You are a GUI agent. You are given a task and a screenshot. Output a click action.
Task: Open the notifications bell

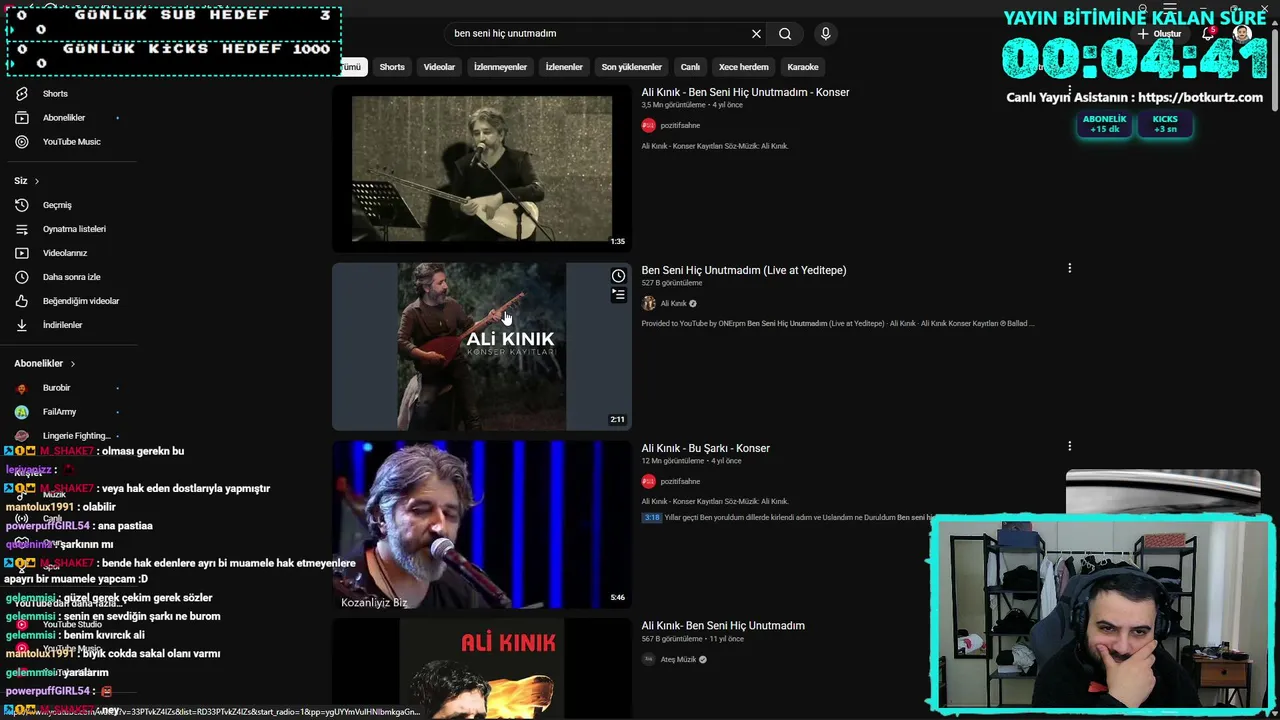point(1208,34)
